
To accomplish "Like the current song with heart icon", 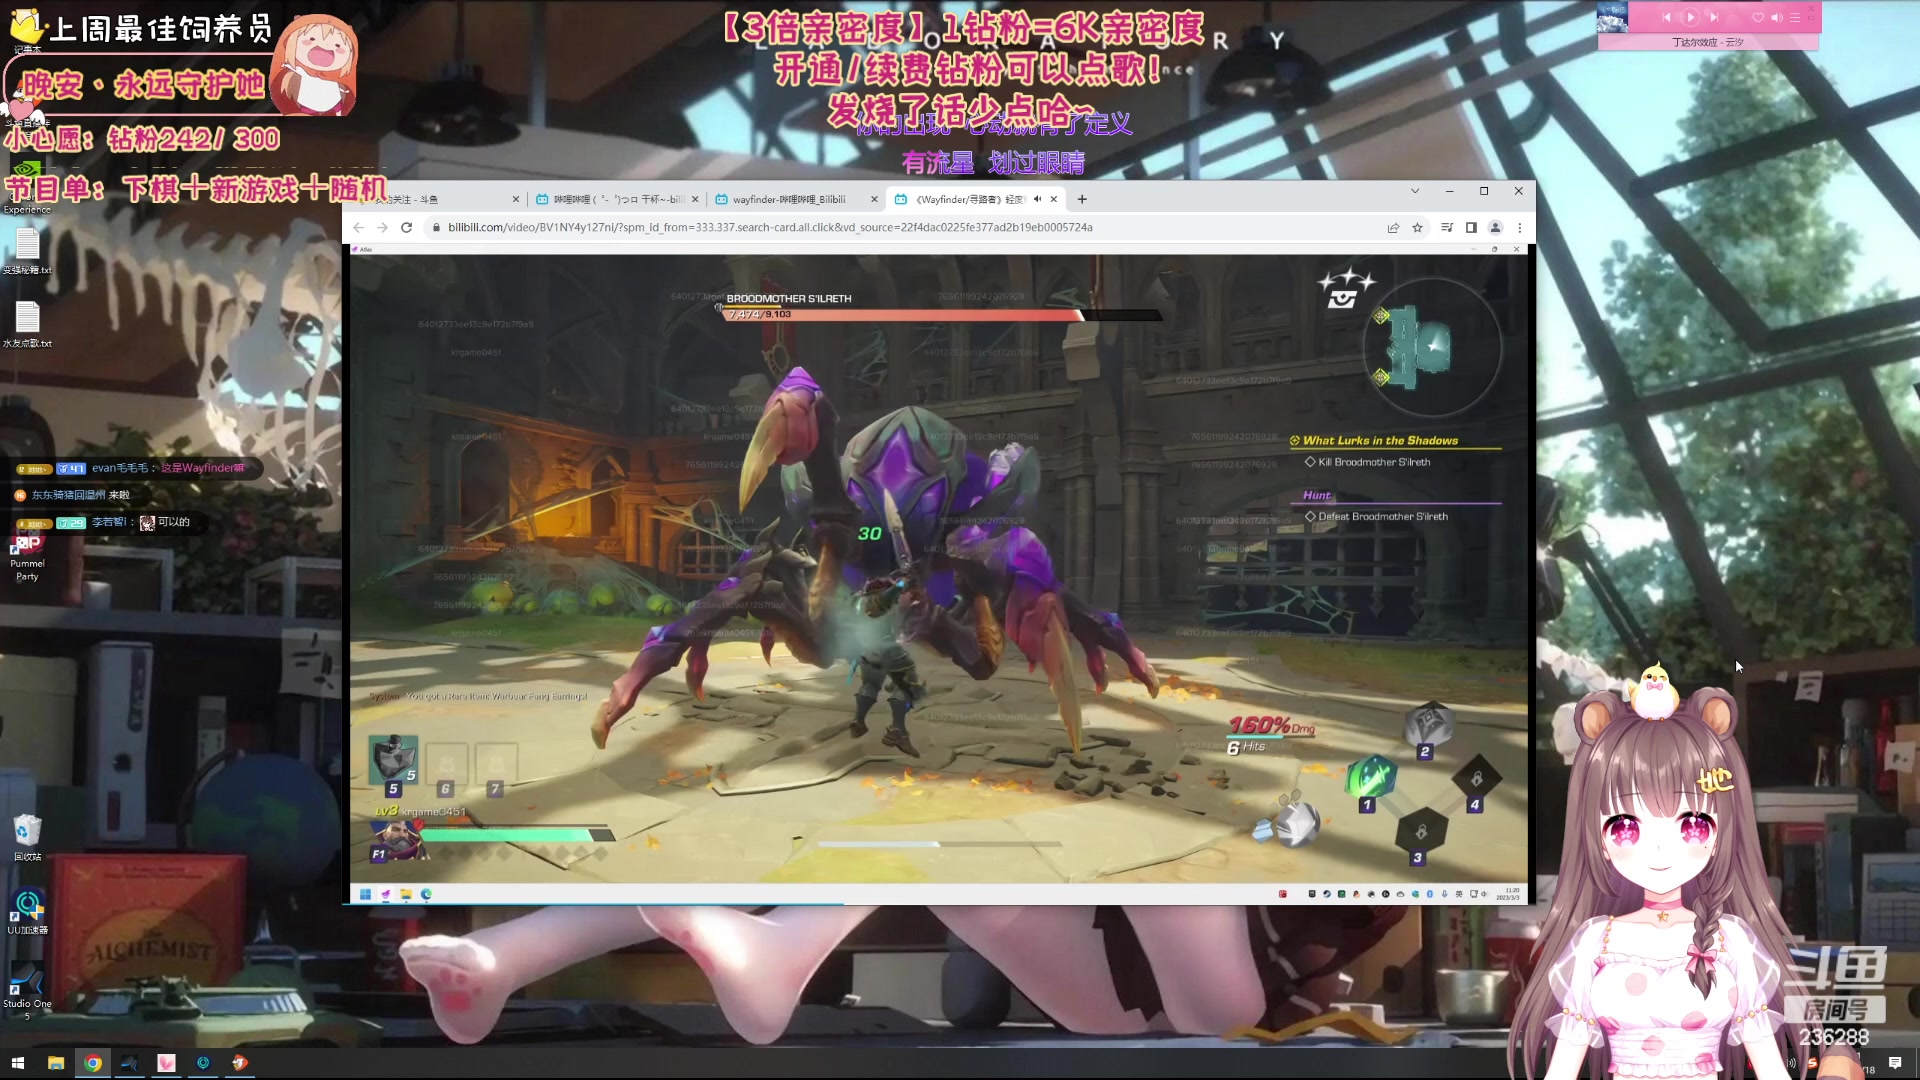I will point(1758,17).
